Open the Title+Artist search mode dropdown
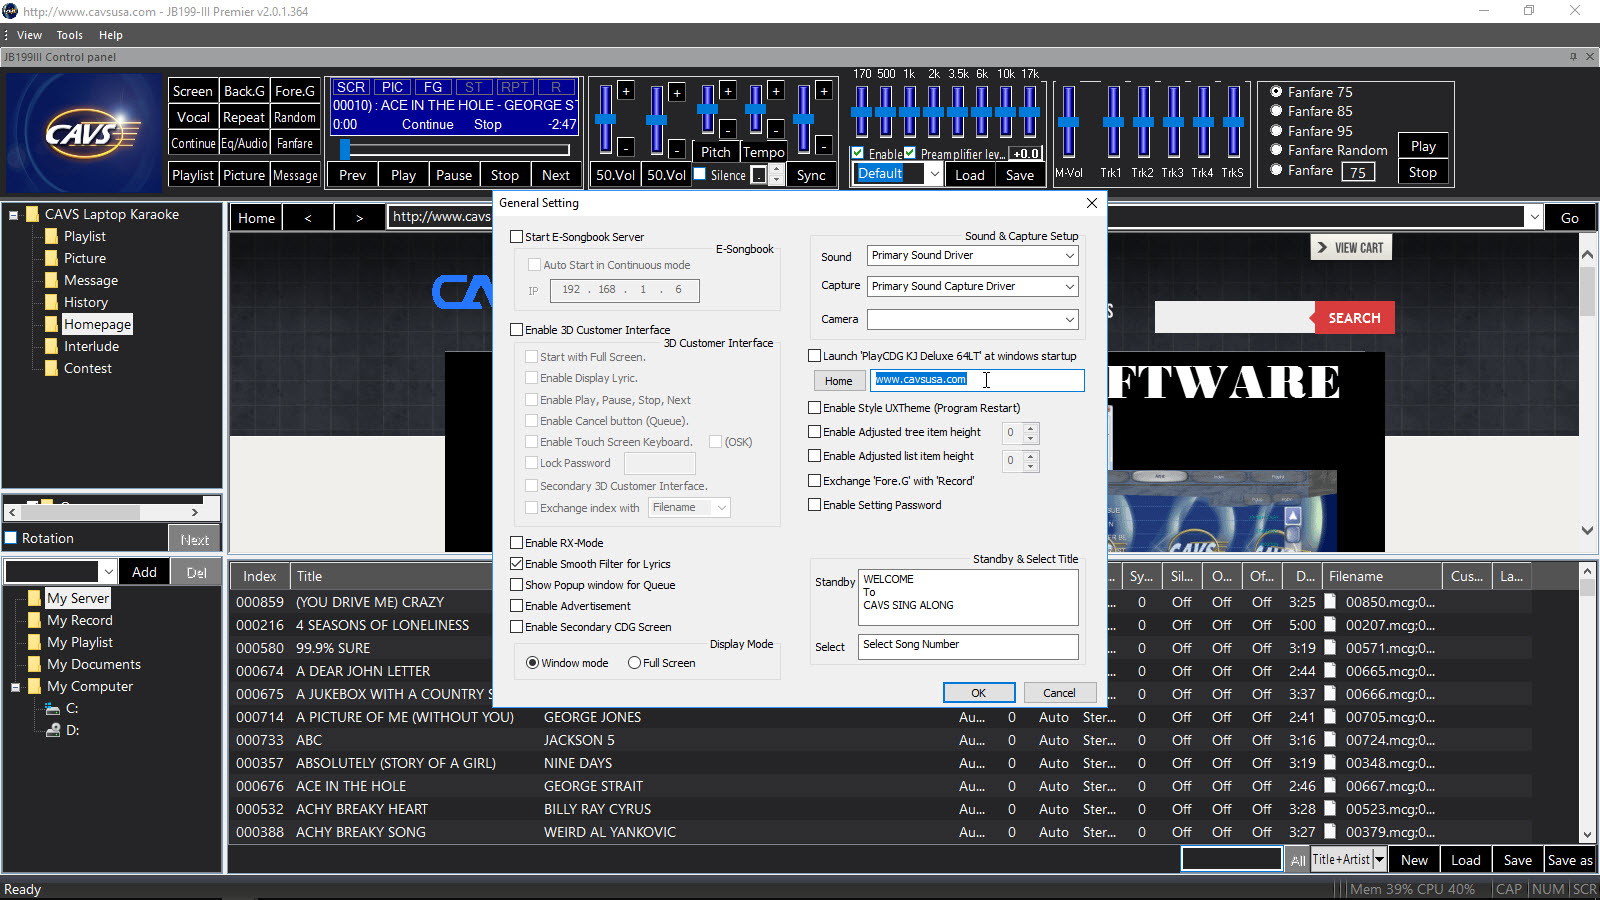 1379,859
